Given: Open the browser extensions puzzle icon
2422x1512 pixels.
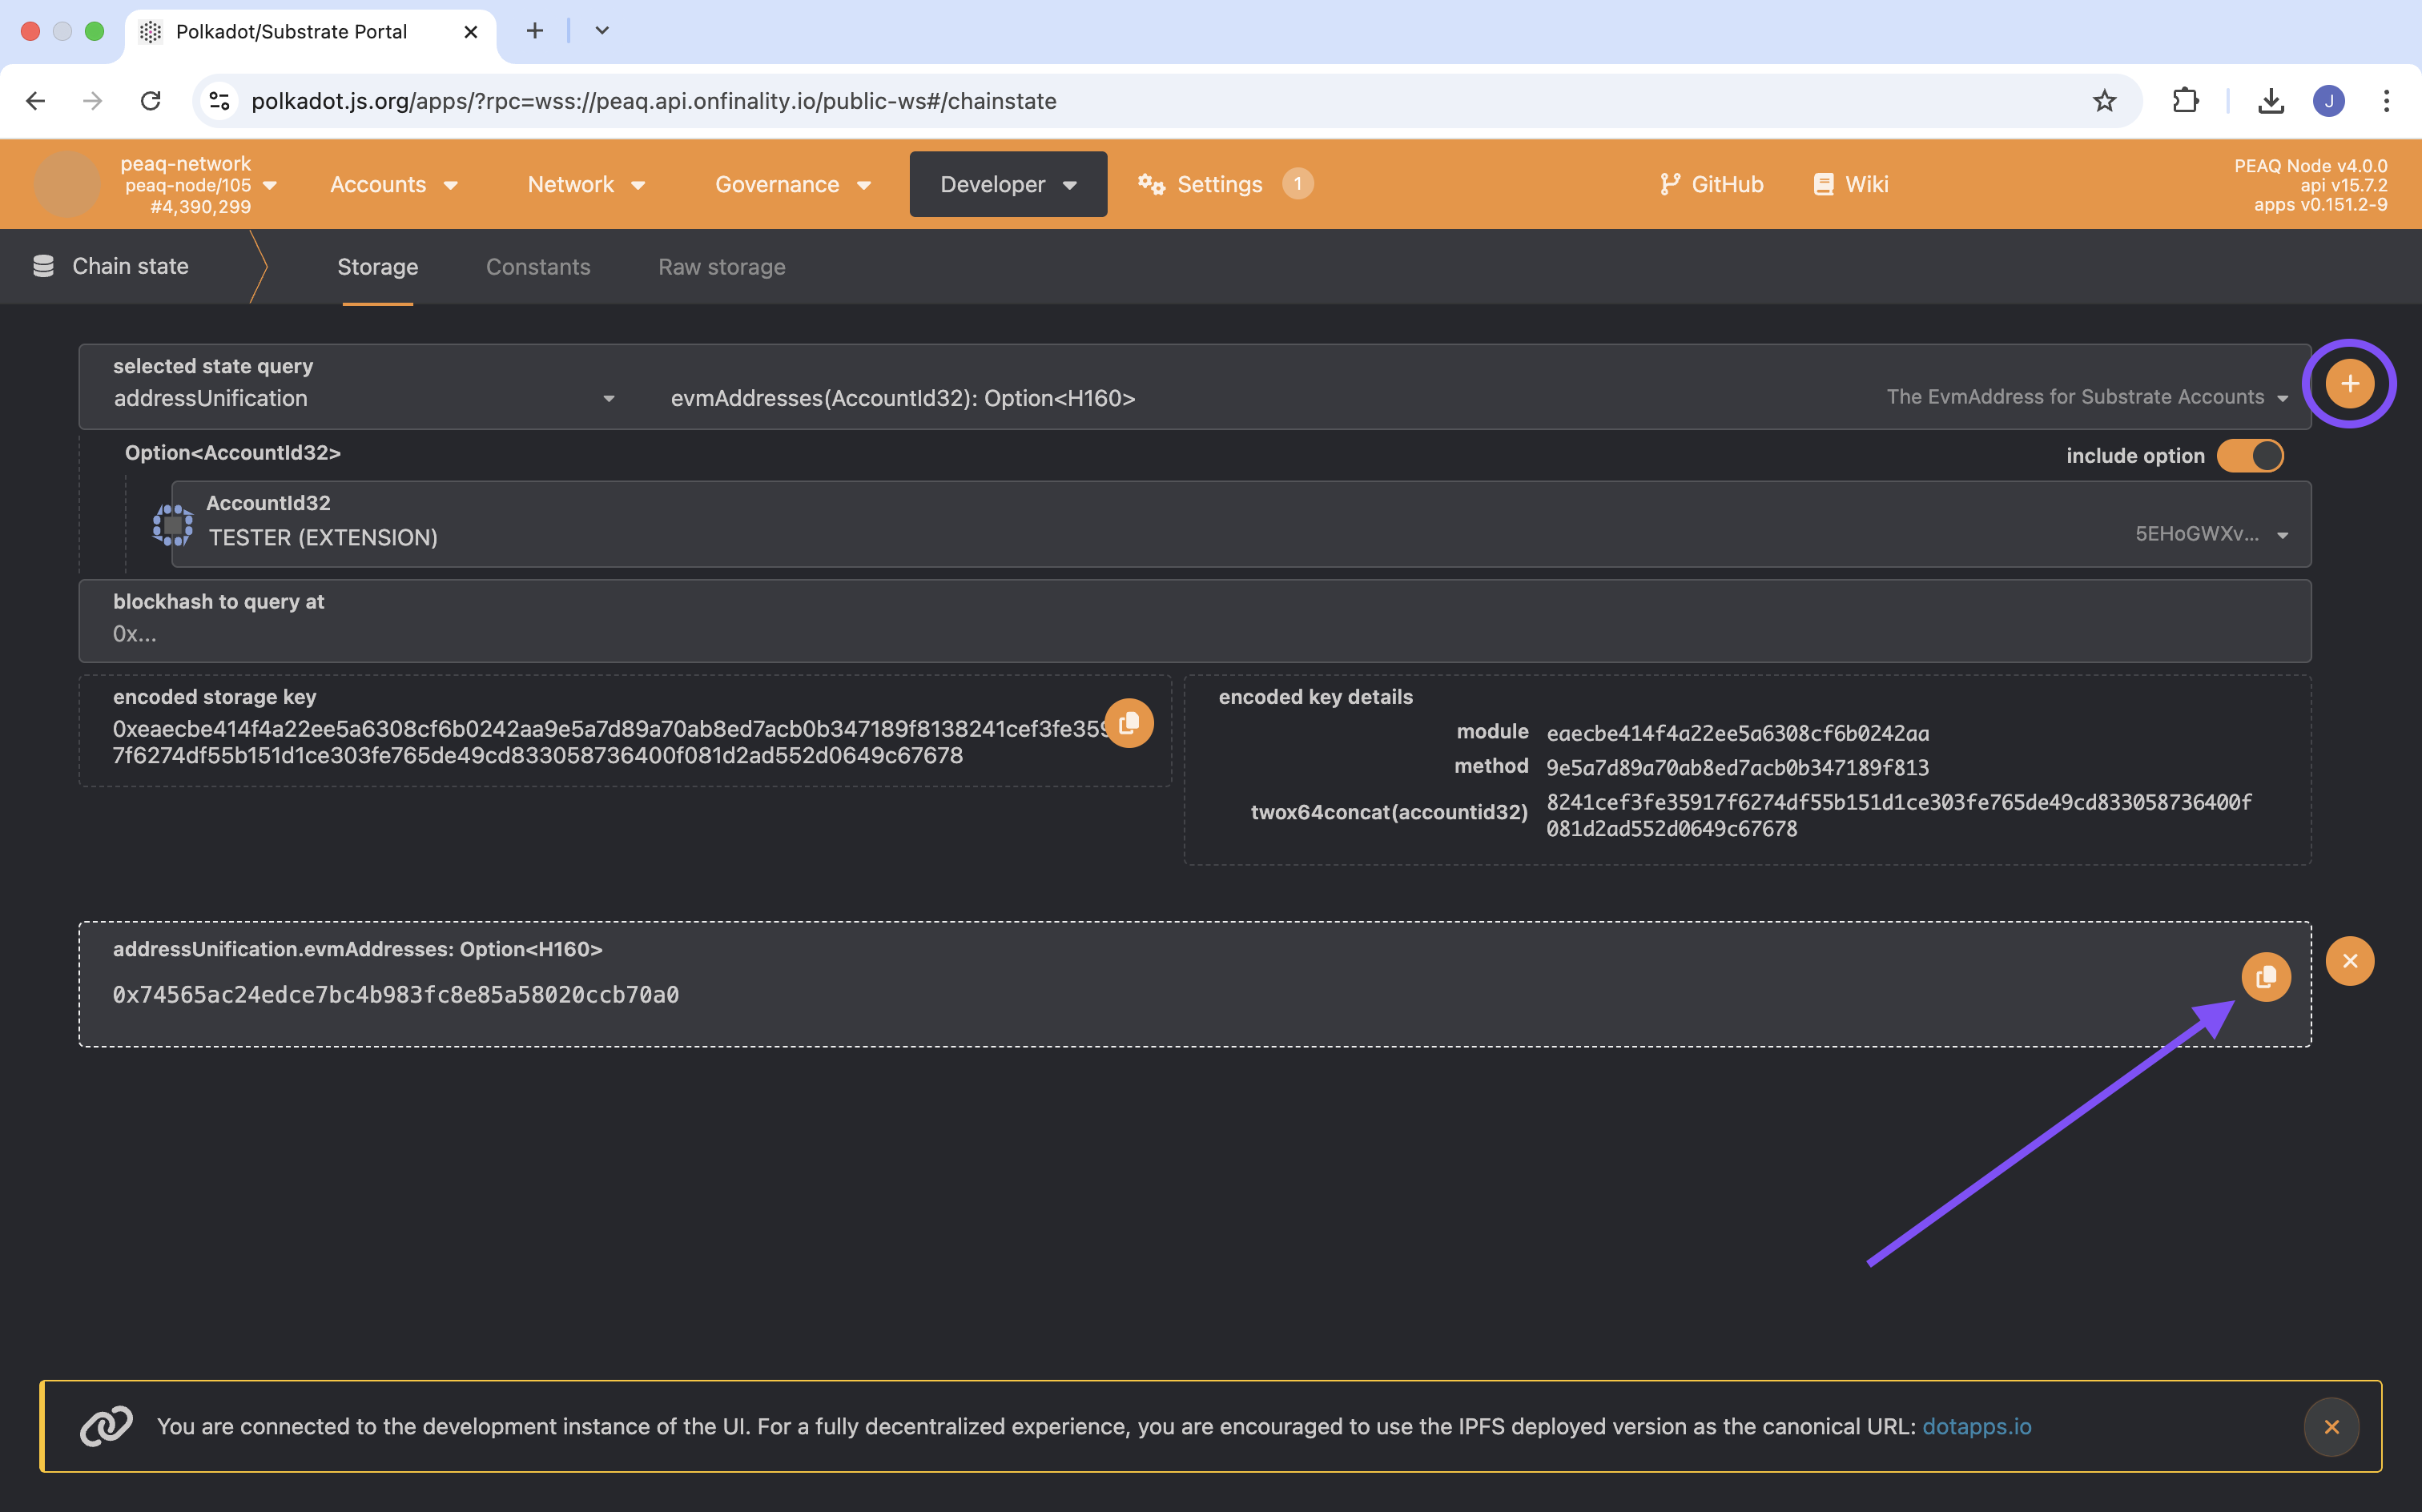Looking at the screenshot, I should [2186, 101].
